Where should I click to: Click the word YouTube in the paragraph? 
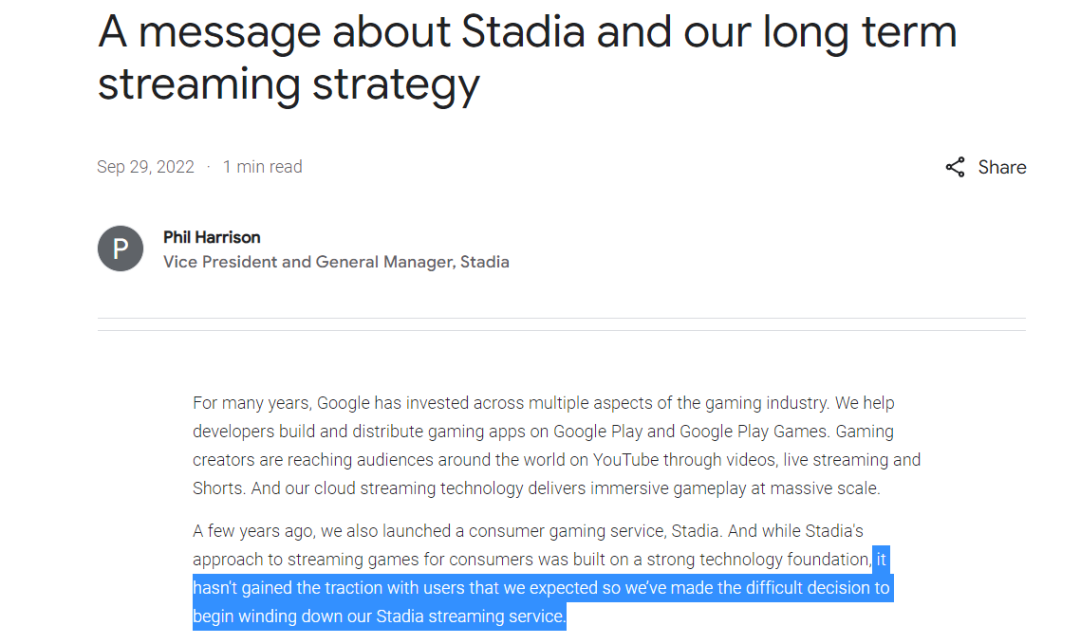pos(625,459)
